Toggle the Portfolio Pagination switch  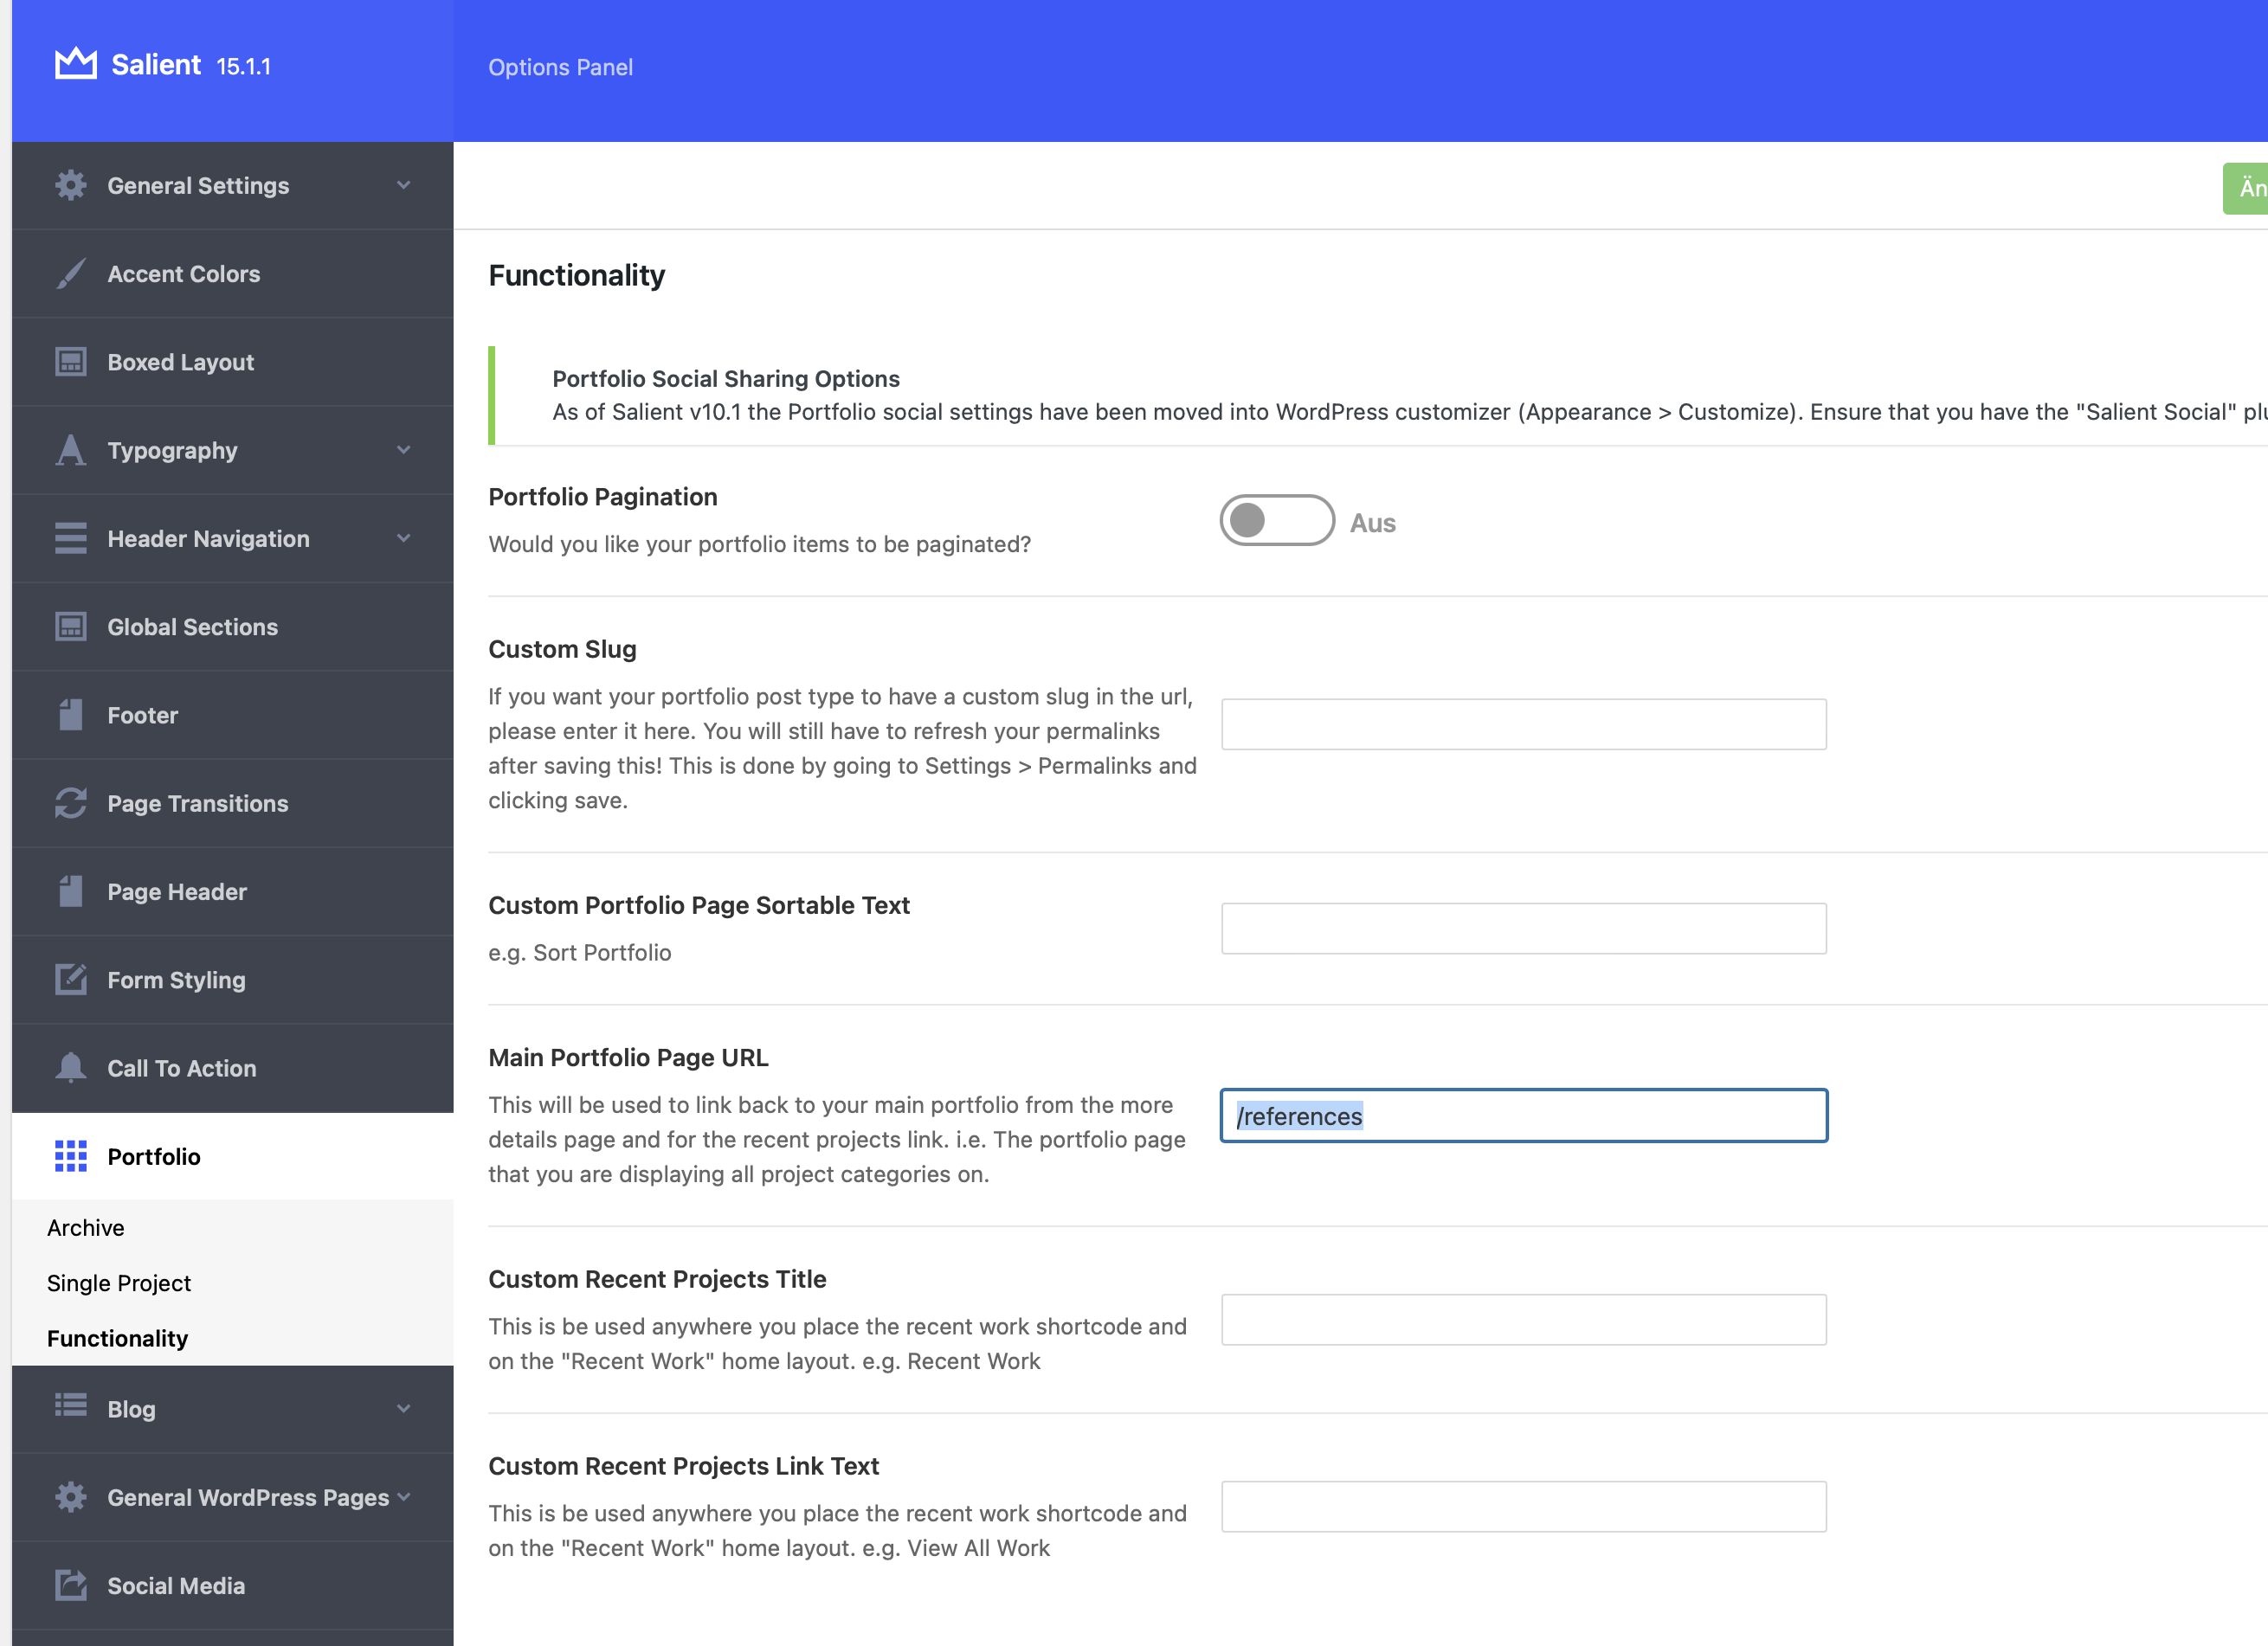click(x=1276, y=520)
